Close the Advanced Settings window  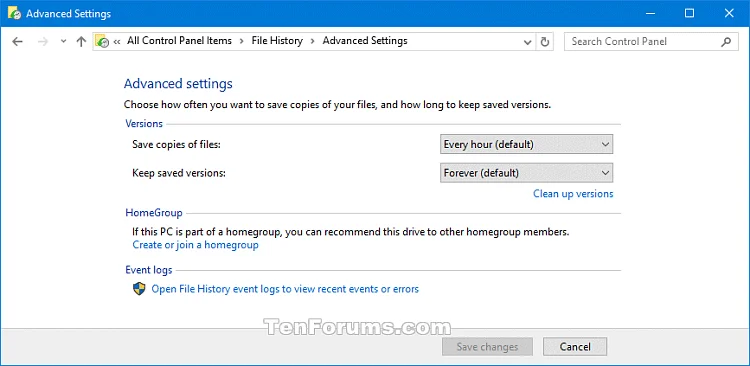[x=729, y=13]
